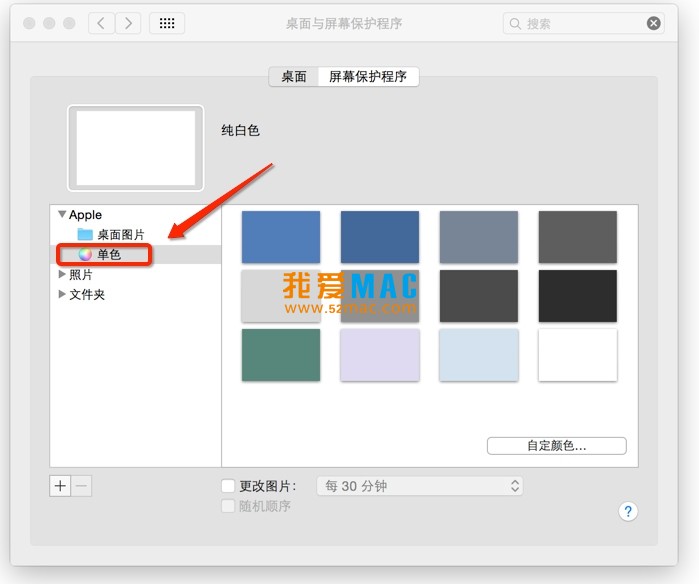The height and width of the screenshot is (584, 699).
Task: Toggle the 随机顺序 checkbox
Action: pos(228,506)
